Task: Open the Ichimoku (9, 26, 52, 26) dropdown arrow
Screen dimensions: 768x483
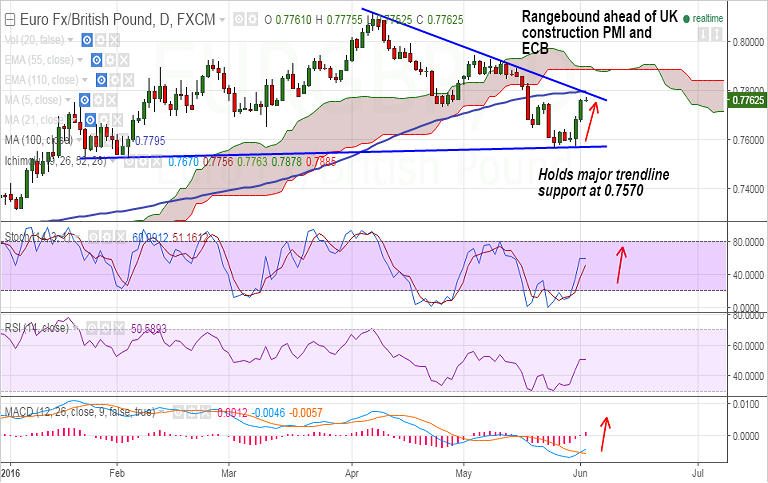Action: 115,161
